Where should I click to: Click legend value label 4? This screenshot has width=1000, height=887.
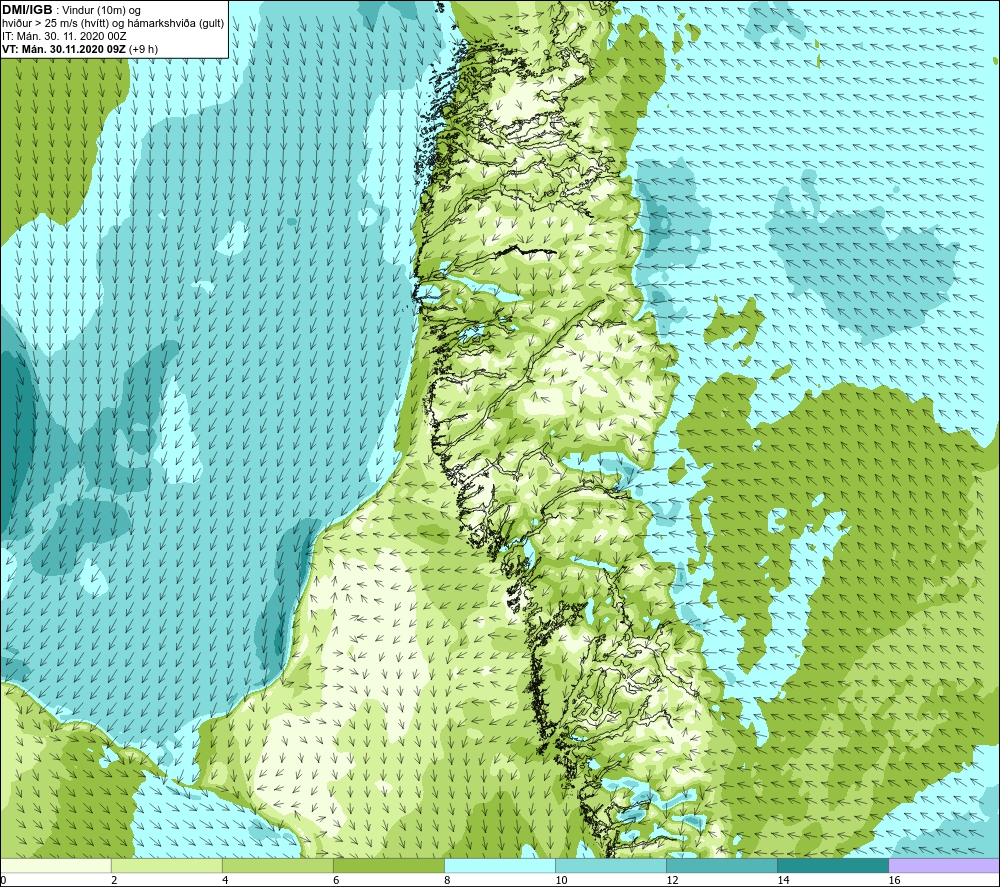tap(225, 880)
